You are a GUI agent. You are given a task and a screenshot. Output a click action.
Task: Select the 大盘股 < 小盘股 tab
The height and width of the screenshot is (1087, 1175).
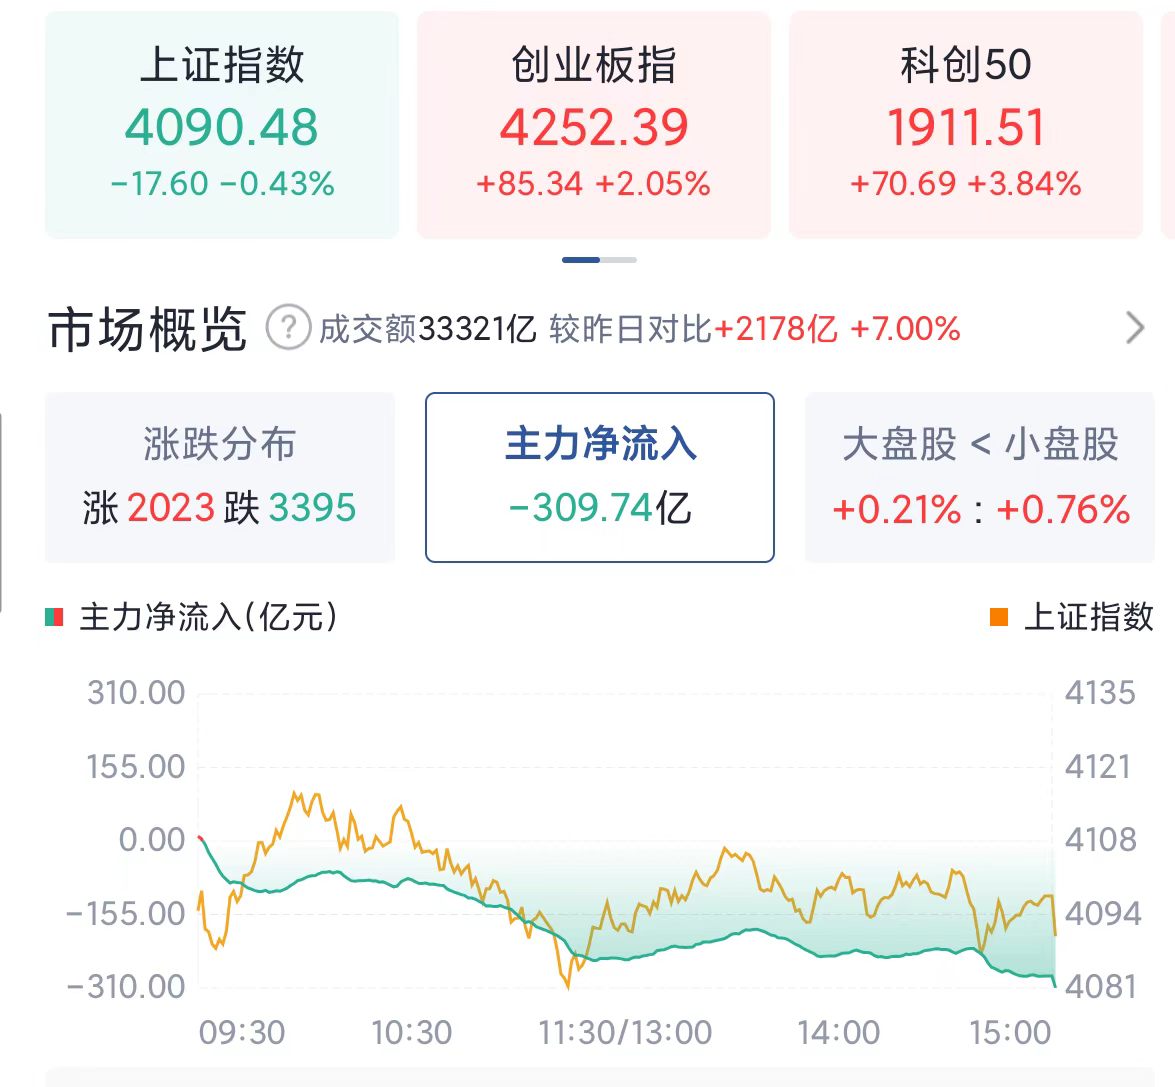click(979, 477)
